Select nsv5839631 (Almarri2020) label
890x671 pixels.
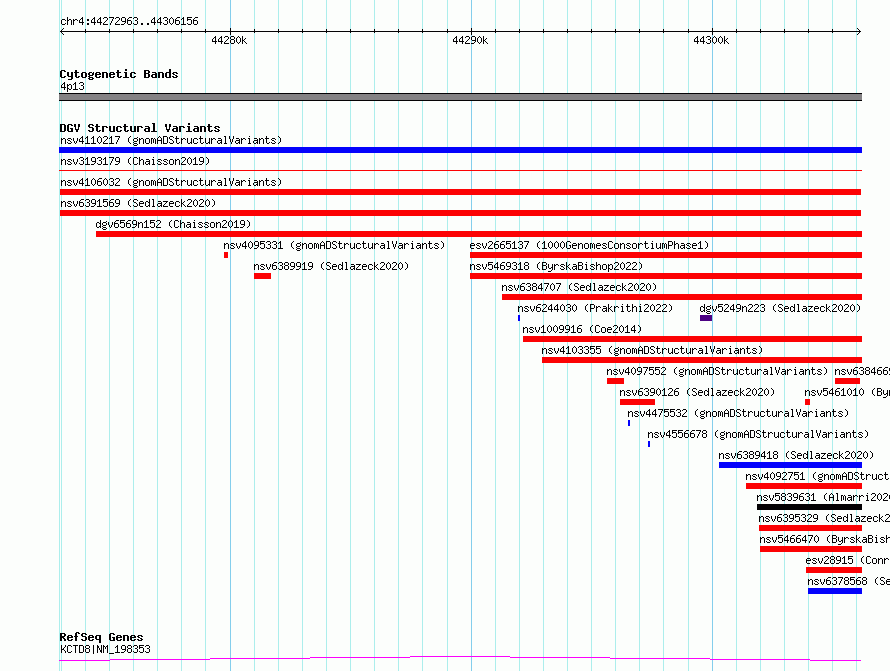823,497
